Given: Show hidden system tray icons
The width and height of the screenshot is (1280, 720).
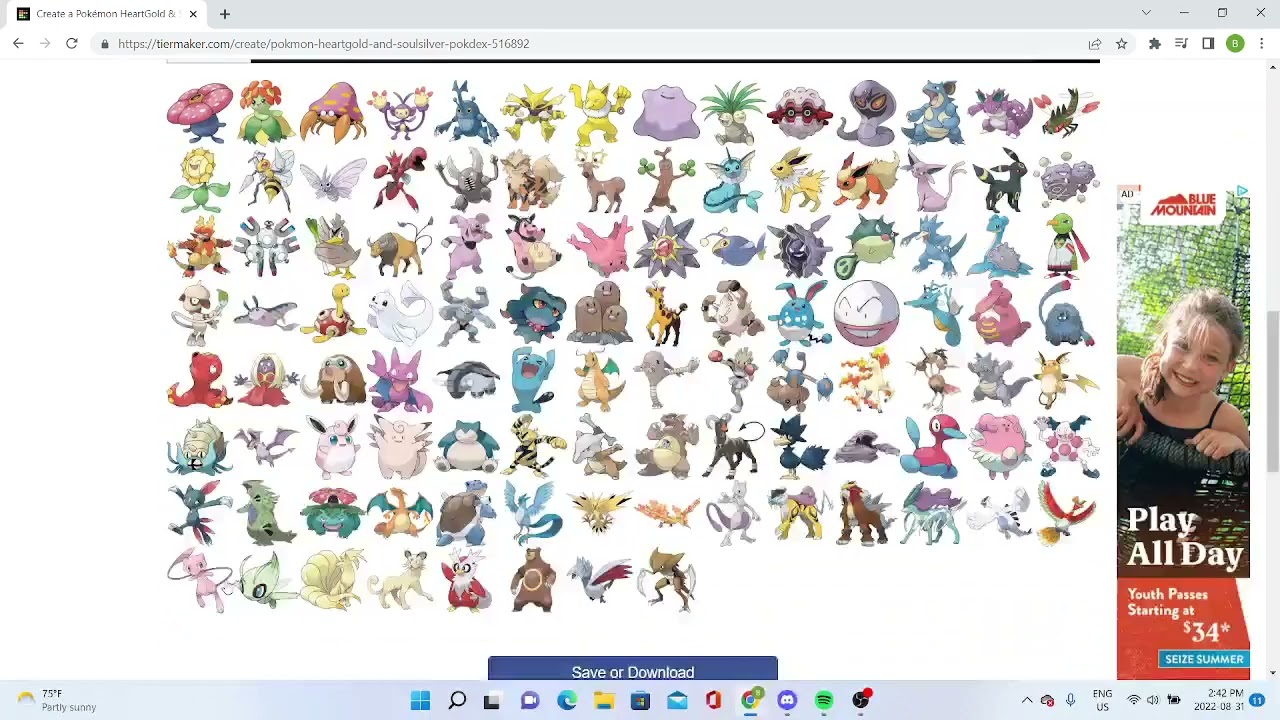Looking at the screenshot, I should coord(1027,700).
